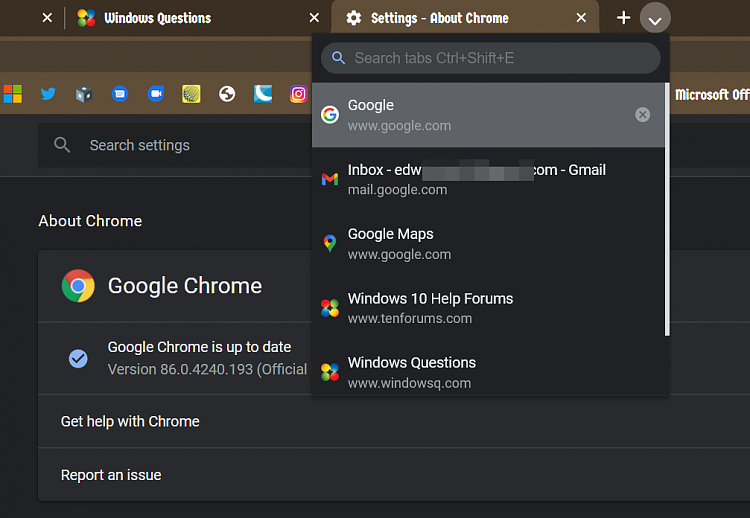This screenshot has width=750, height=518.
Task: Close the leftmost partially hidden tab
Action: (x=47, y=18)
